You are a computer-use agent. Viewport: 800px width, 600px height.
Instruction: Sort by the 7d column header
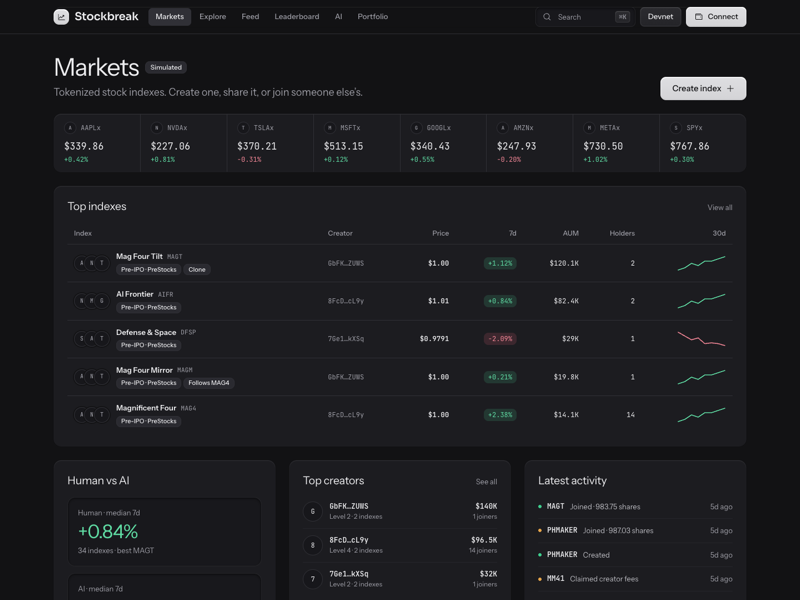point(512,233)
